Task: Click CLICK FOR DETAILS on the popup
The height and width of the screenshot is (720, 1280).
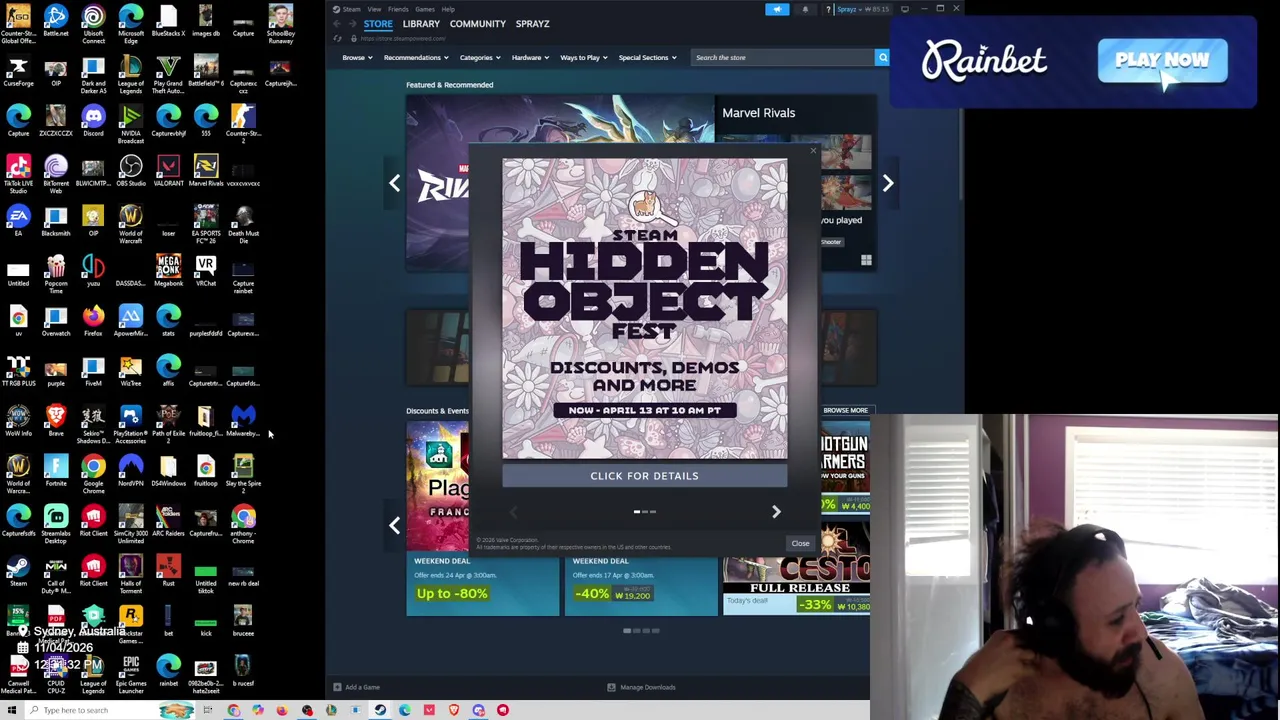Action: coord(644,476)
